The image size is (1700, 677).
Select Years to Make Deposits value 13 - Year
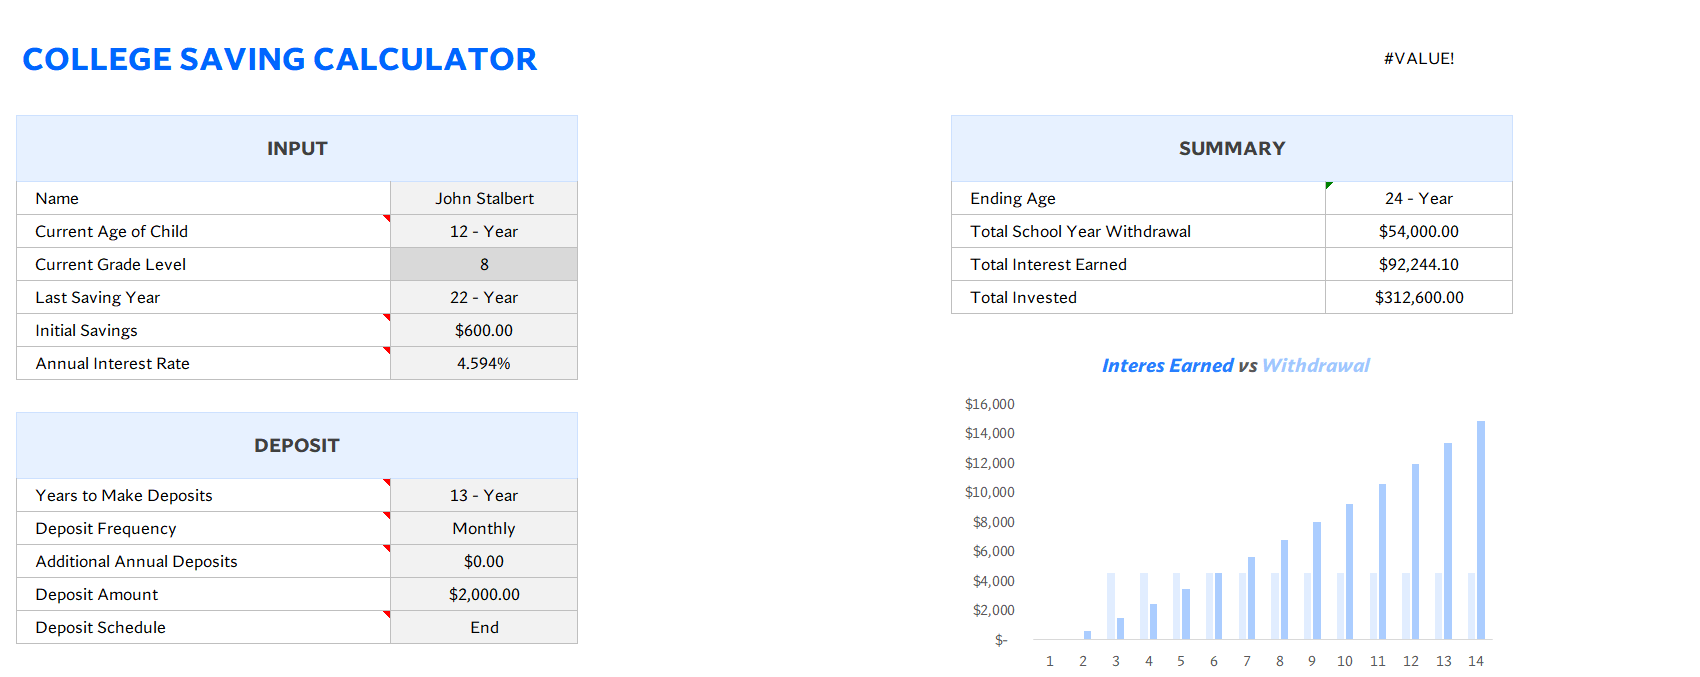tap(484, 495)
